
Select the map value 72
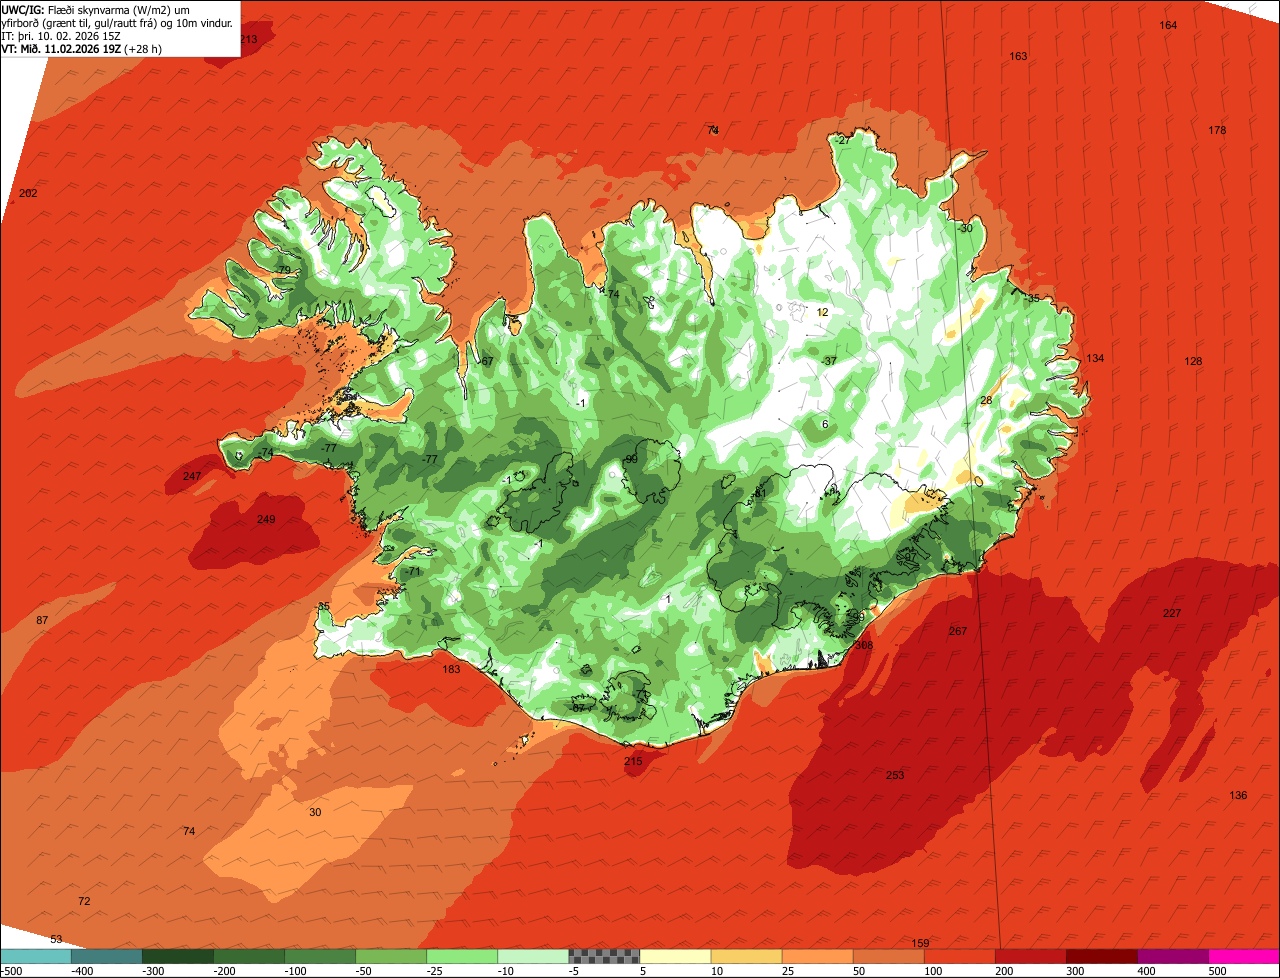pyautogui.click(x=84, y=902)
